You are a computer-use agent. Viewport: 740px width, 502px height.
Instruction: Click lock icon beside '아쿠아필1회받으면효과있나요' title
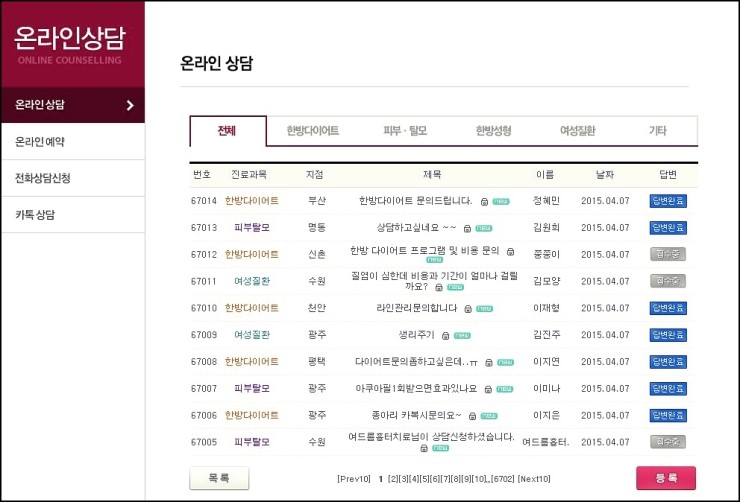coord(488,390)
